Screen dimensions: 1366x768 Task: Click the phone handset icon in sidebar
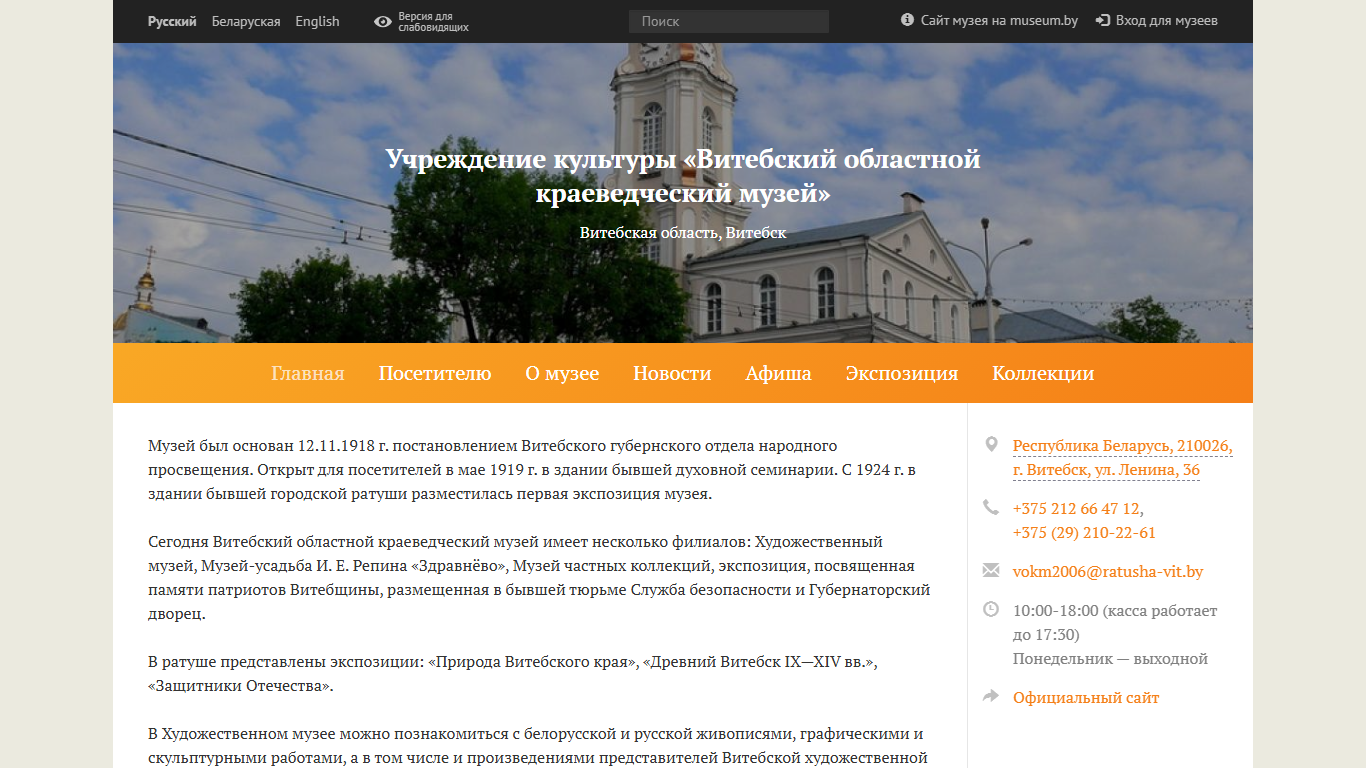pyautogui.click(x=991, y=507)
